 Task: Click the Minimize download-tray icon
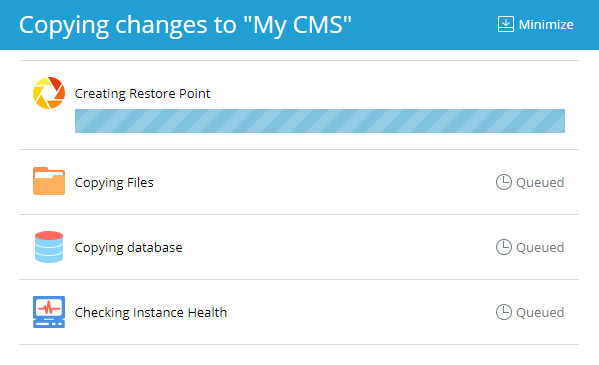[x=505, y=24]
